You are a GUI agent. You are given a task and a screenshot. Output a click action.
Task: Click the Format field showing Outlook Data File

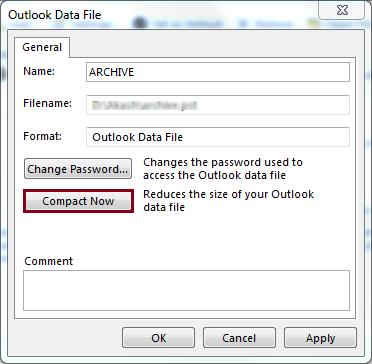tap(218, 137)
